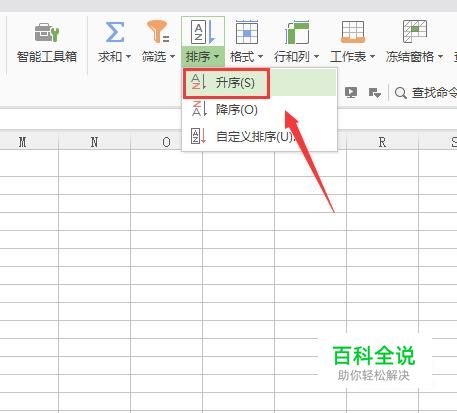Expand the Freeze Panes (冻结窗格) dropdown arrow
This screenshot has height=413, width=457.
pyautogui.click(x=440, y=57)
